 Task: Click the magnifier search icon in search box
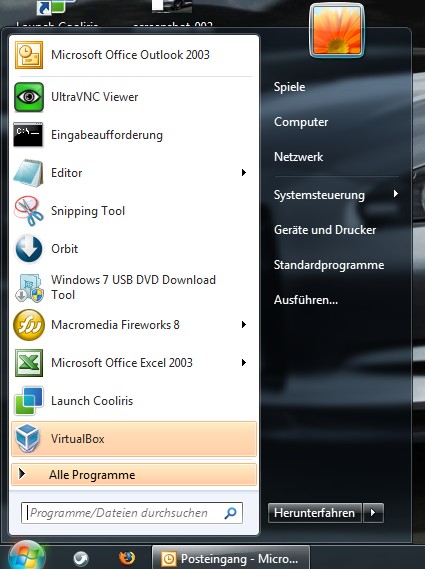click(230, 513)
